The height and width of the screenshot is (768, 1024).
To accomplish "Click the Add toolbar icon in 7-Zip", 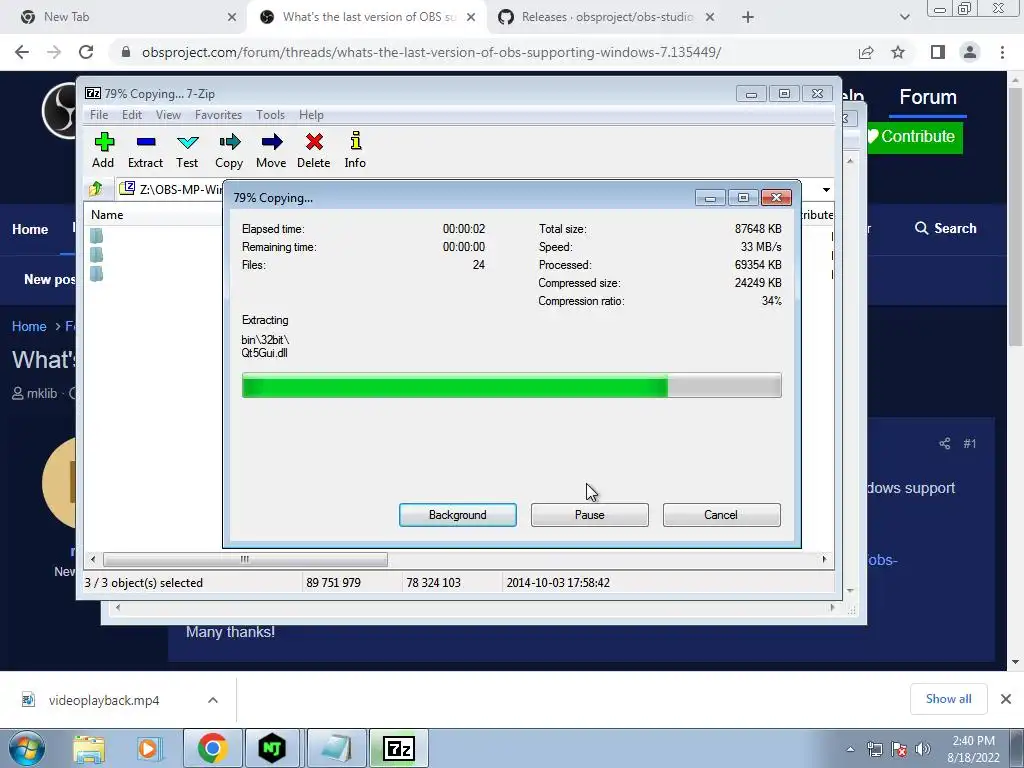I will 103,150.
